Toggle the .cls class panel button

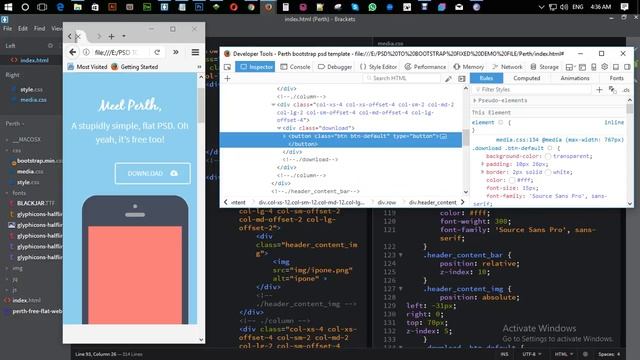(626, 90)
